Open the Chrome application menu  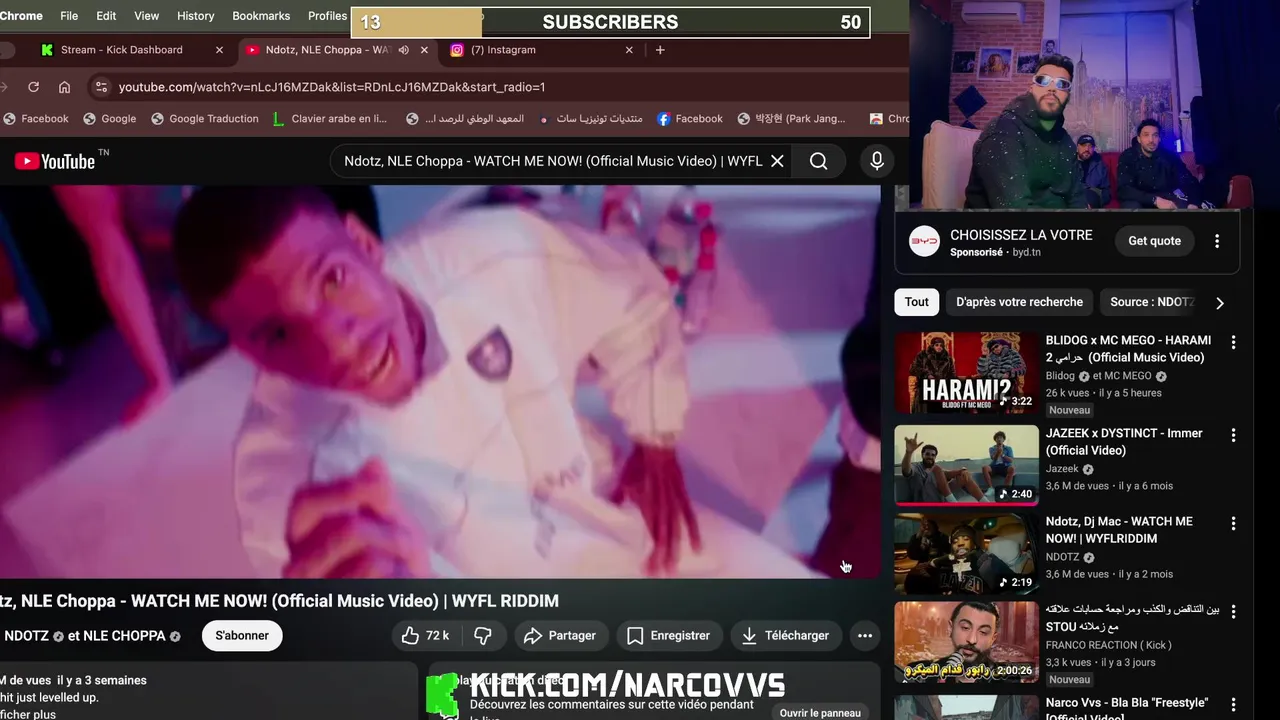[22, 16]
